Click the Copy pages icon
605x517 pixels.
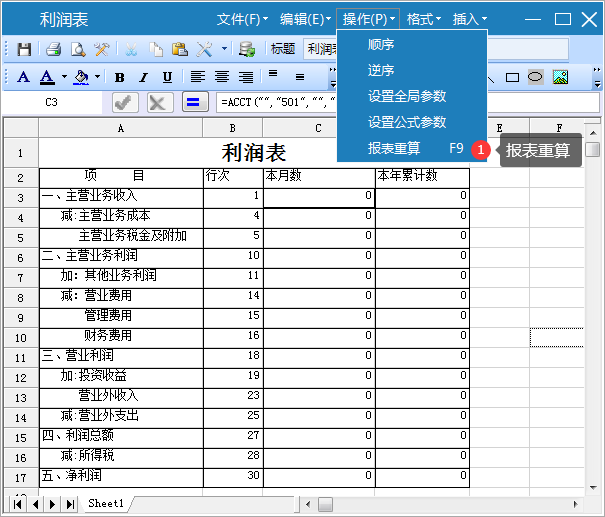click(x=156, y=49)
